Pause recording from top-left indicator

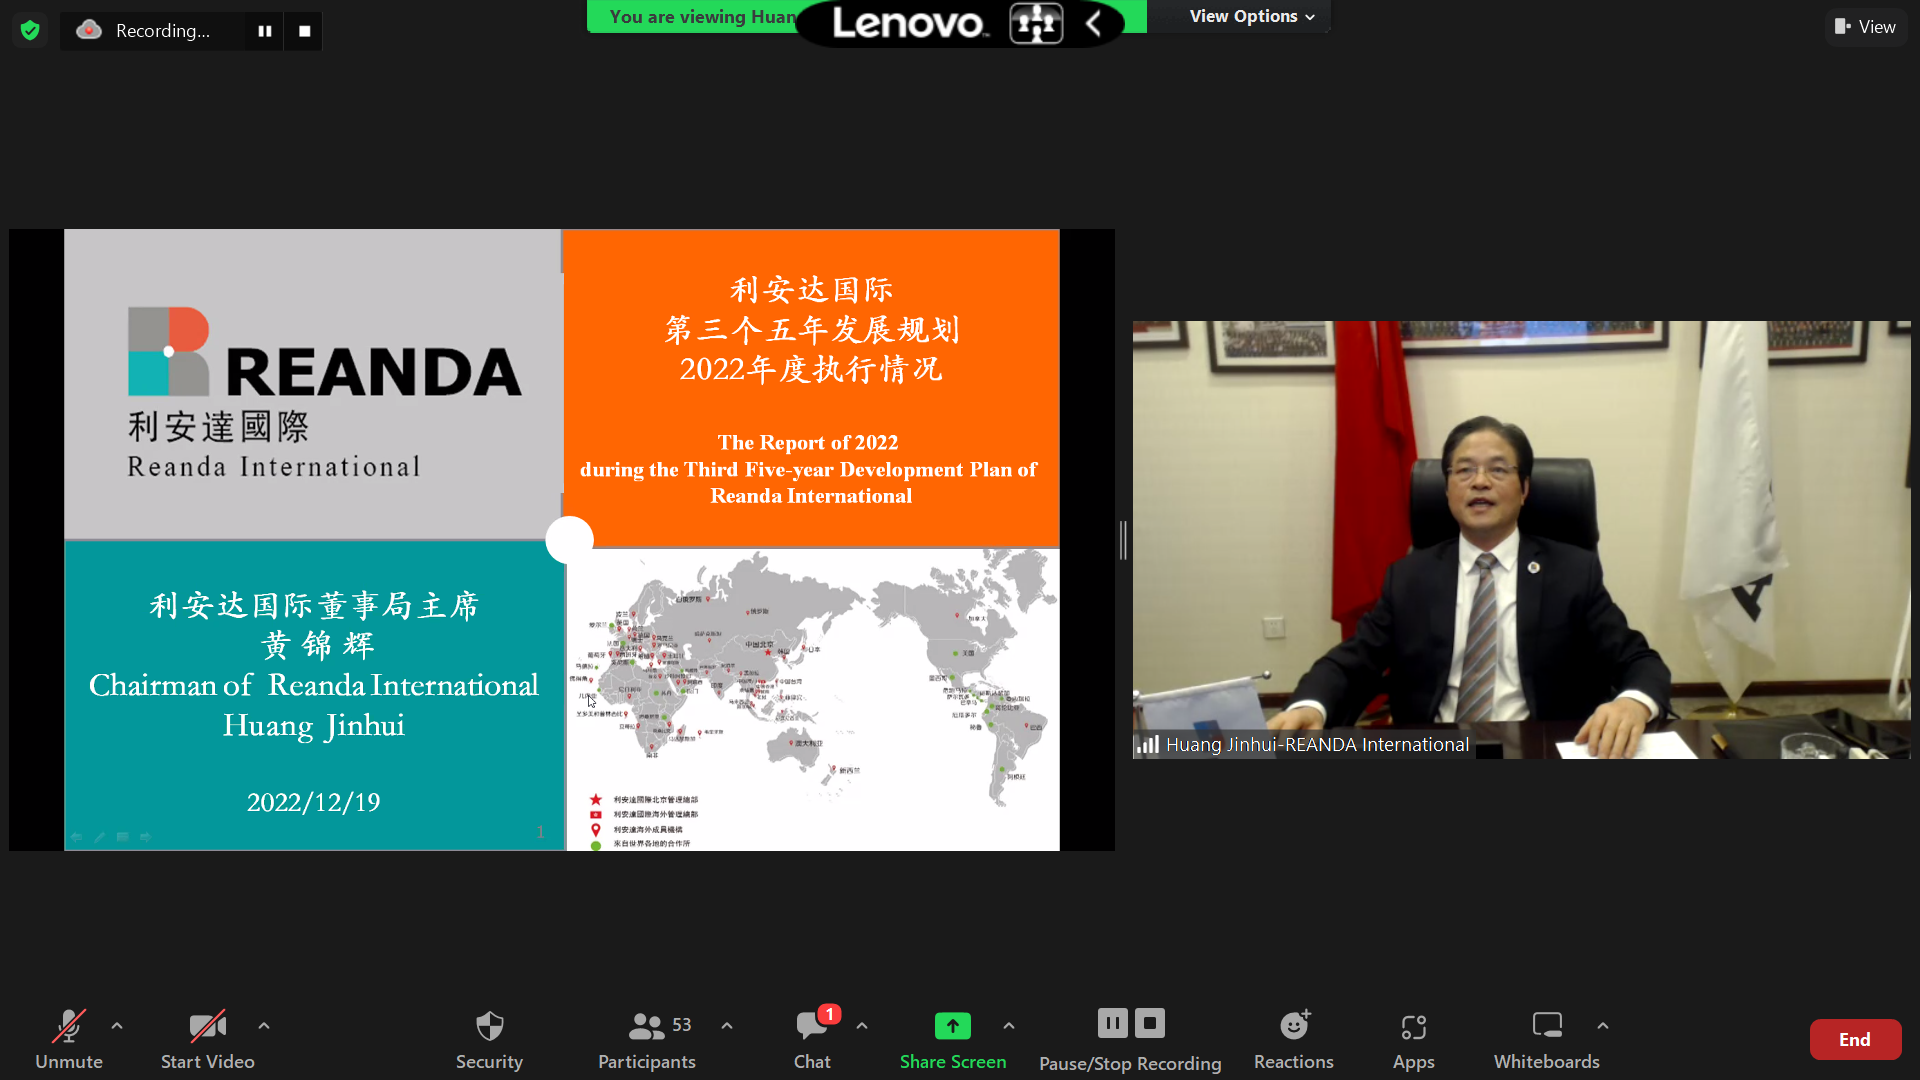tap(264, 31)
